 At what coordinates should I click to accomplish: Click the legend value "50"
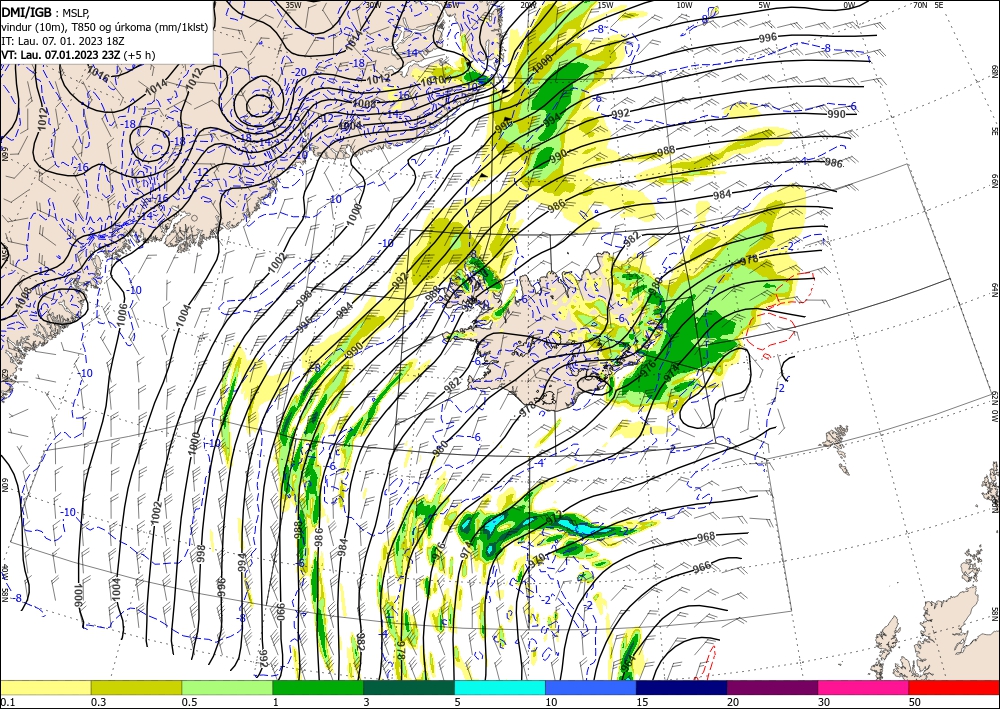tap(915, 702)
